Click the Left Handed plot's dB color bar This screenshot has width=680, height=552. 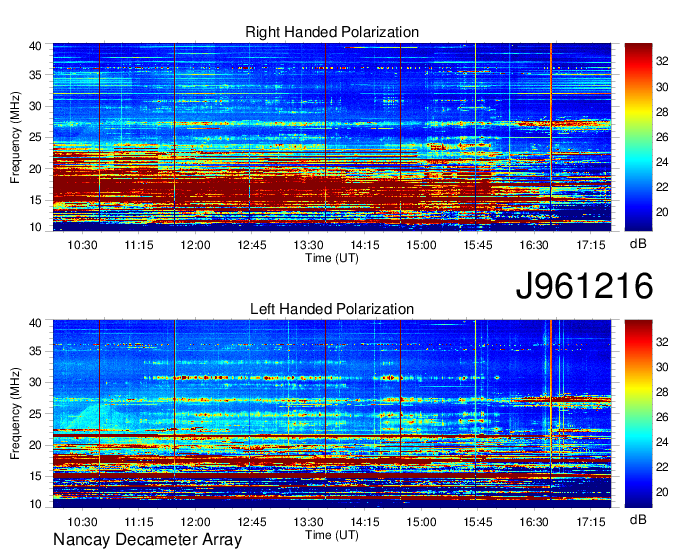click(638, 414)
